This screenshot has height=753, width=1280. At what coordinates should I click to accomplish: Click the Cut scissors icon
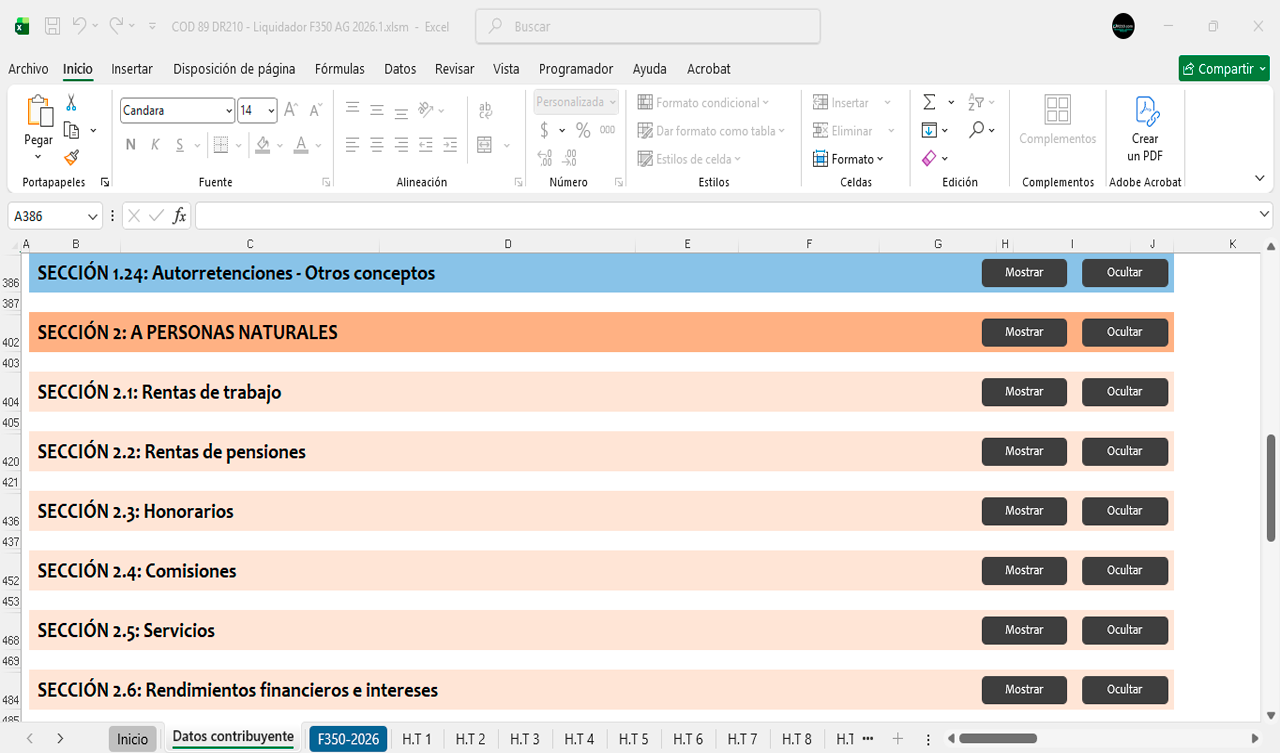coord(71,103)
